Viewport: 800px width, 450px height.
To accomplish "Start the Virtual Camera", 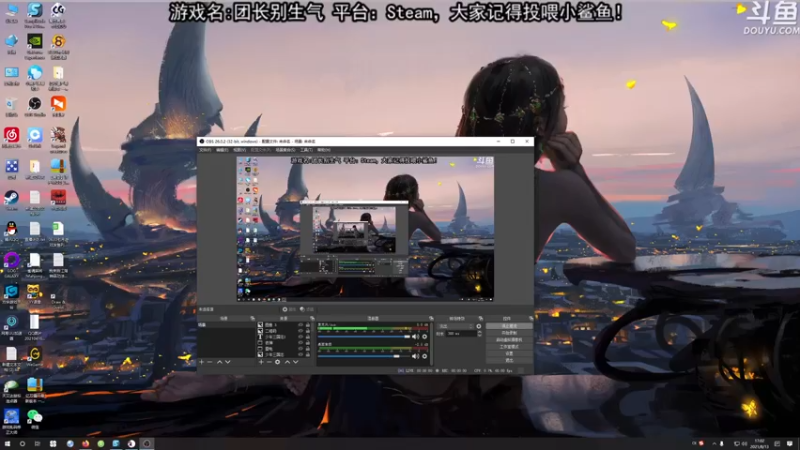I will tap(509, 340).
